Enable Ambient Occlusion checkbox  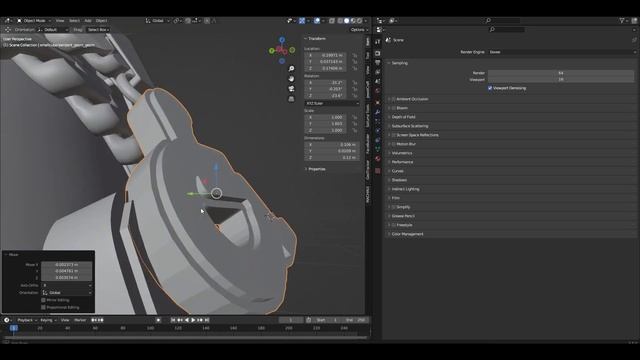394,99
